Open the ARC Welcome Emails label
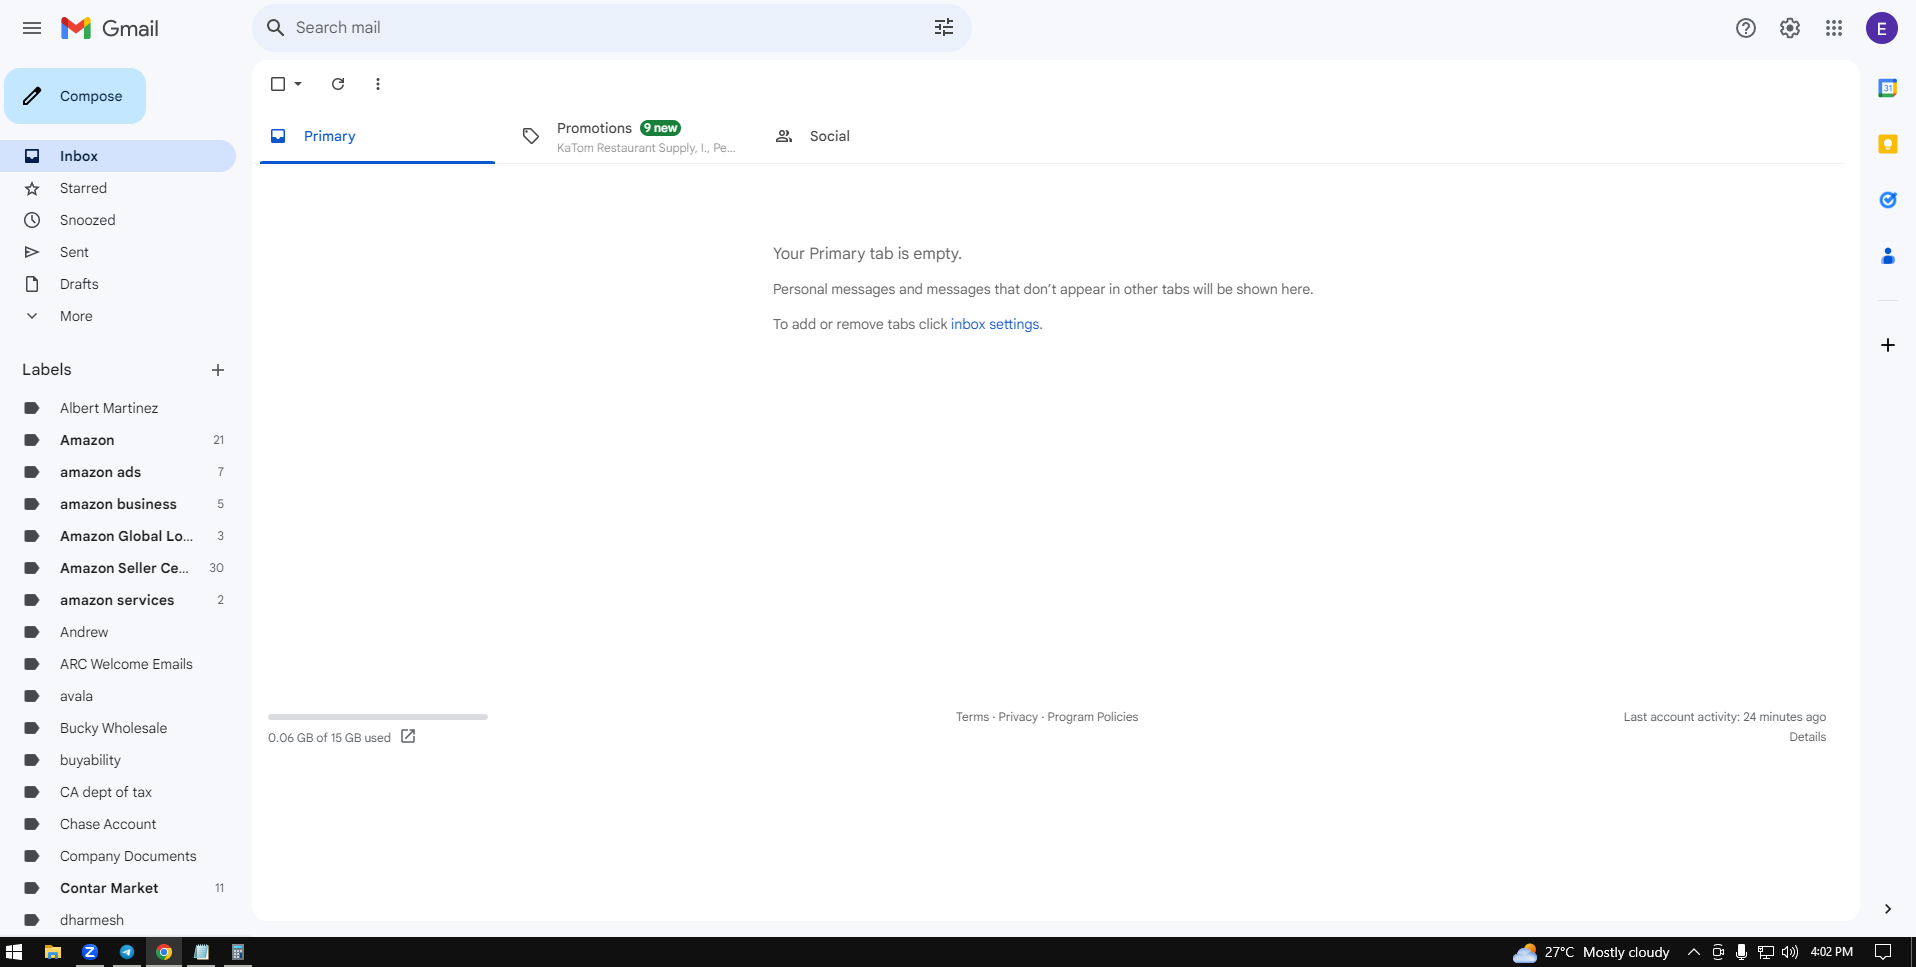 point(118,664)
